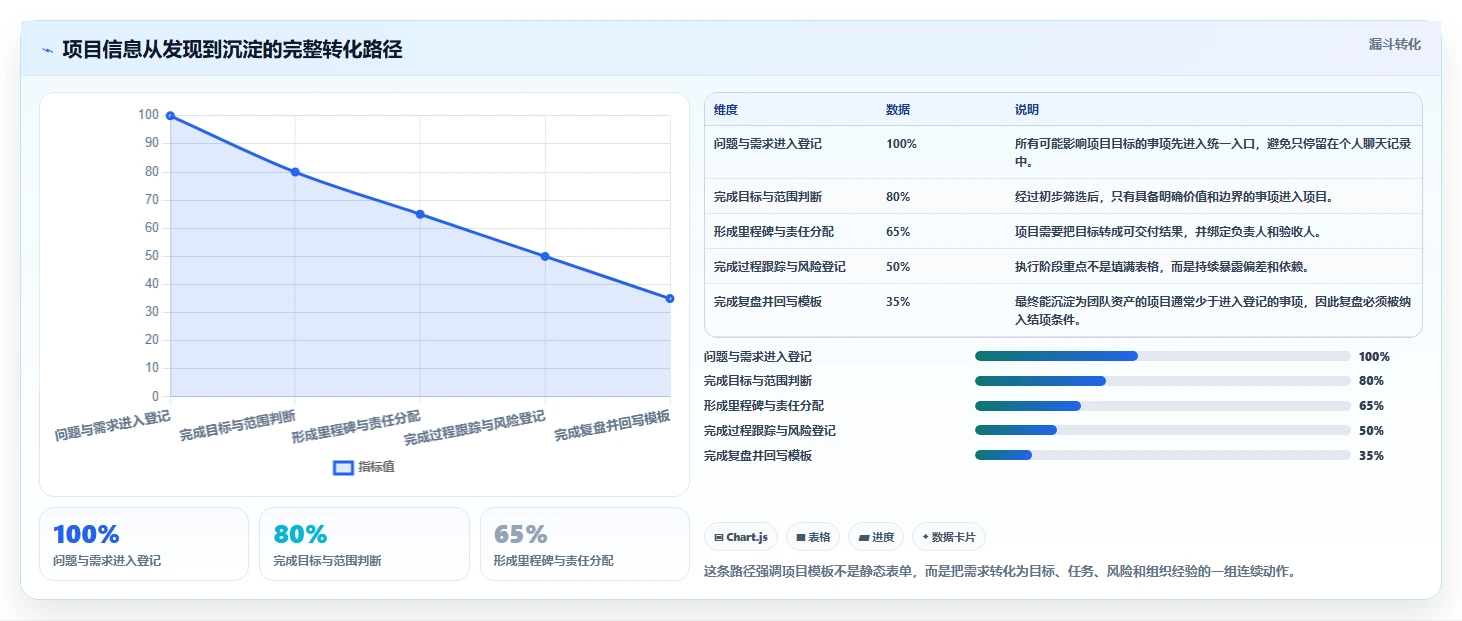This screenshot has width=1462, height=621.
Task: Select table cell 形成里程碑与责任分配
Action: (x=774, y=232)
